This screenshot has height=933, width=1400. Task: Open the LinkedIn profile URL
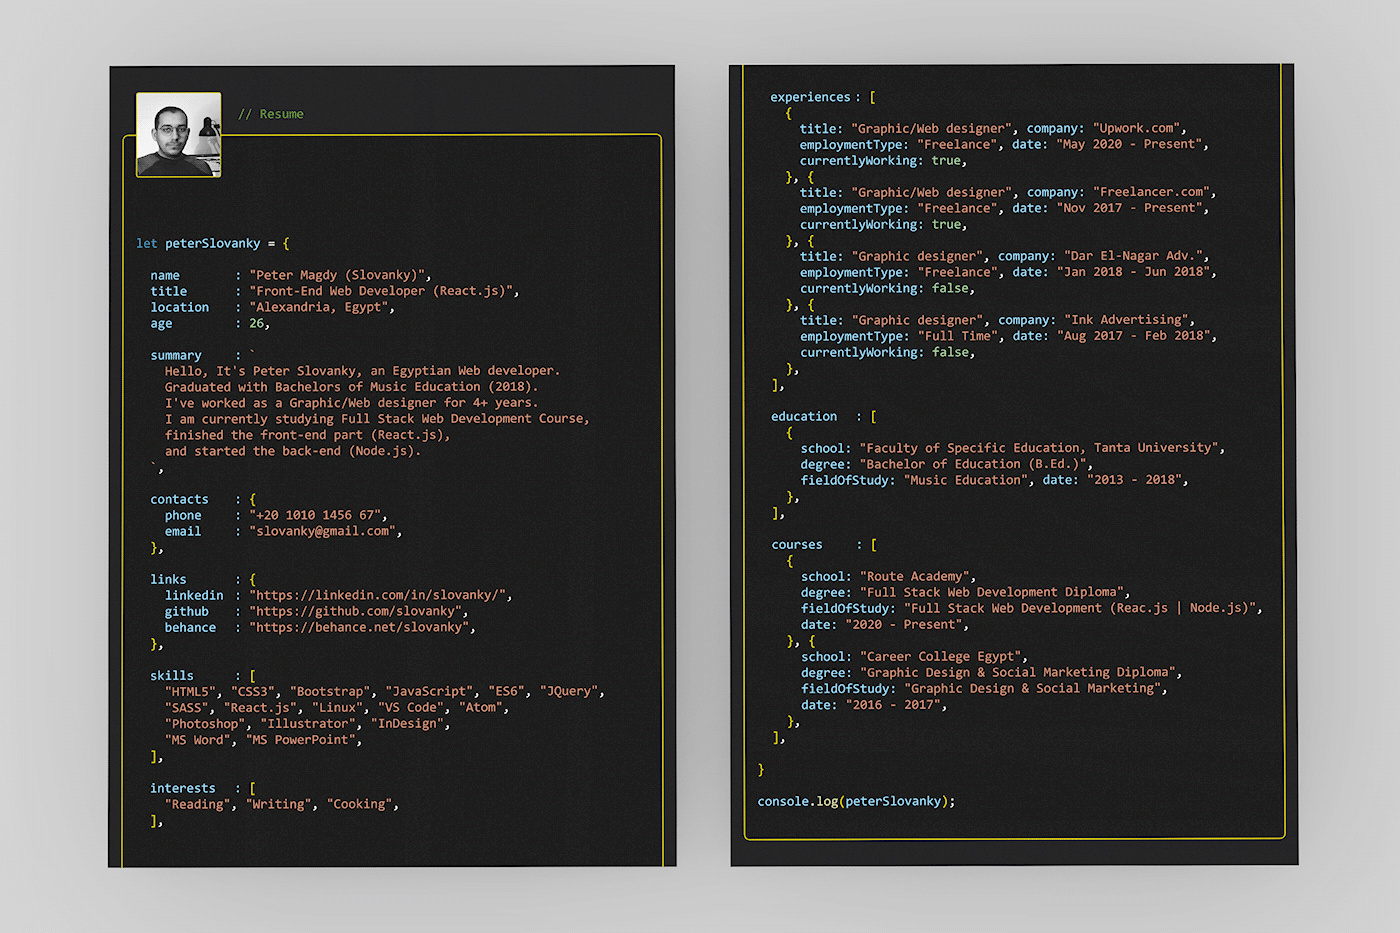(379, 595)
